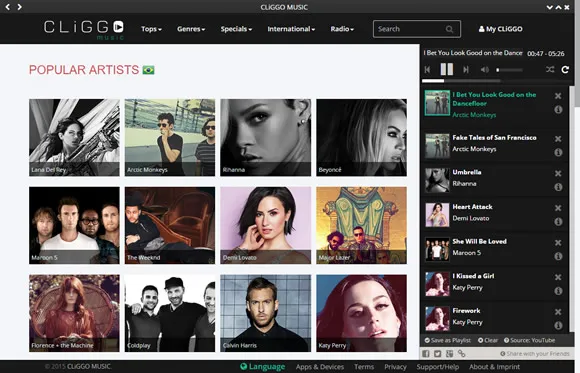Copy share link icon

click(461, 354)
